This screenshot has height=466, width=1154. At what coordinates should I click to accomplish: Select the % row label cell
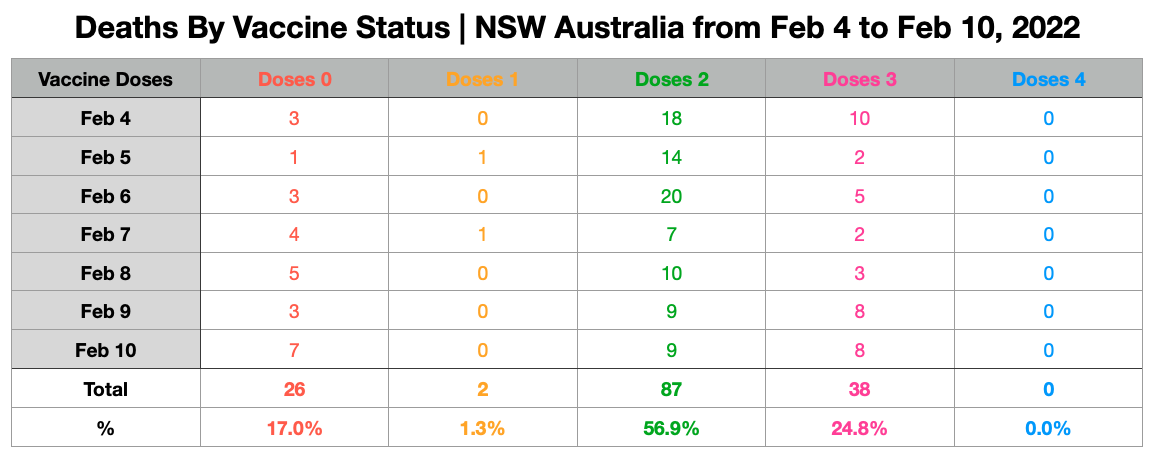(x=105, y=428)
